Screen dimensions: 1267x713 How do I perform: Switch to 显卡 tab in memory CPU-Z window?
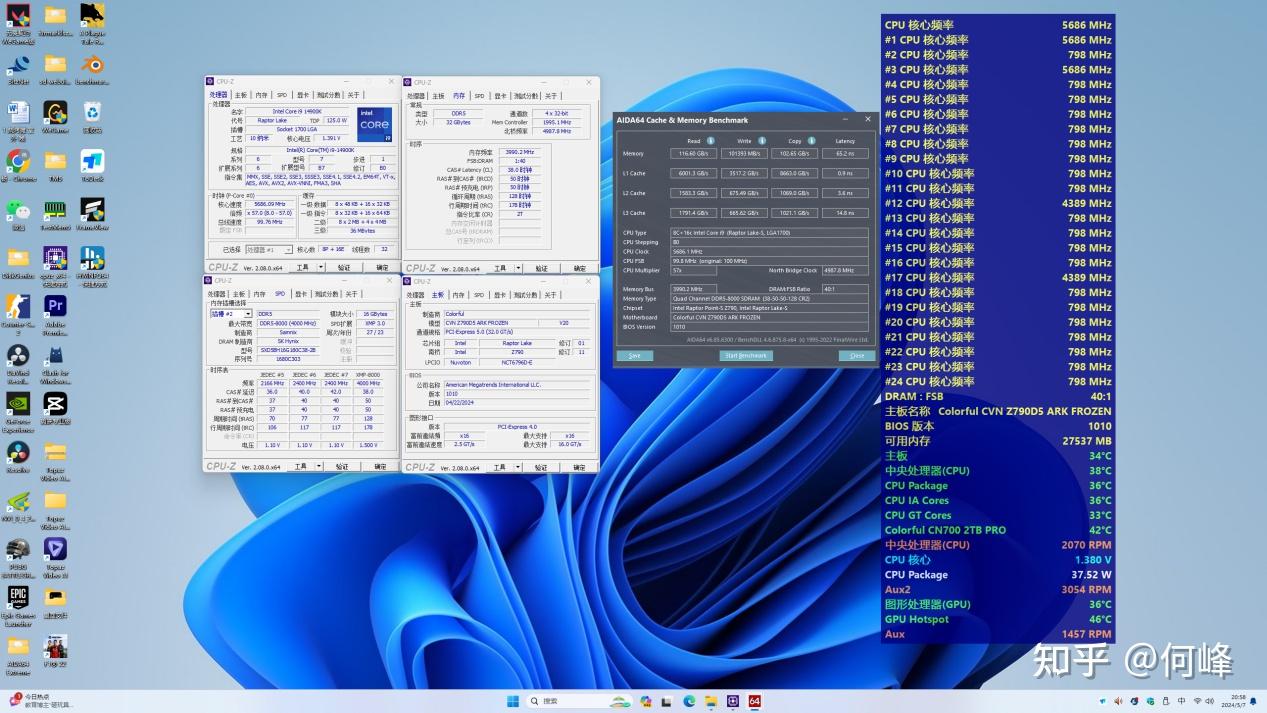tap(500, 96)
